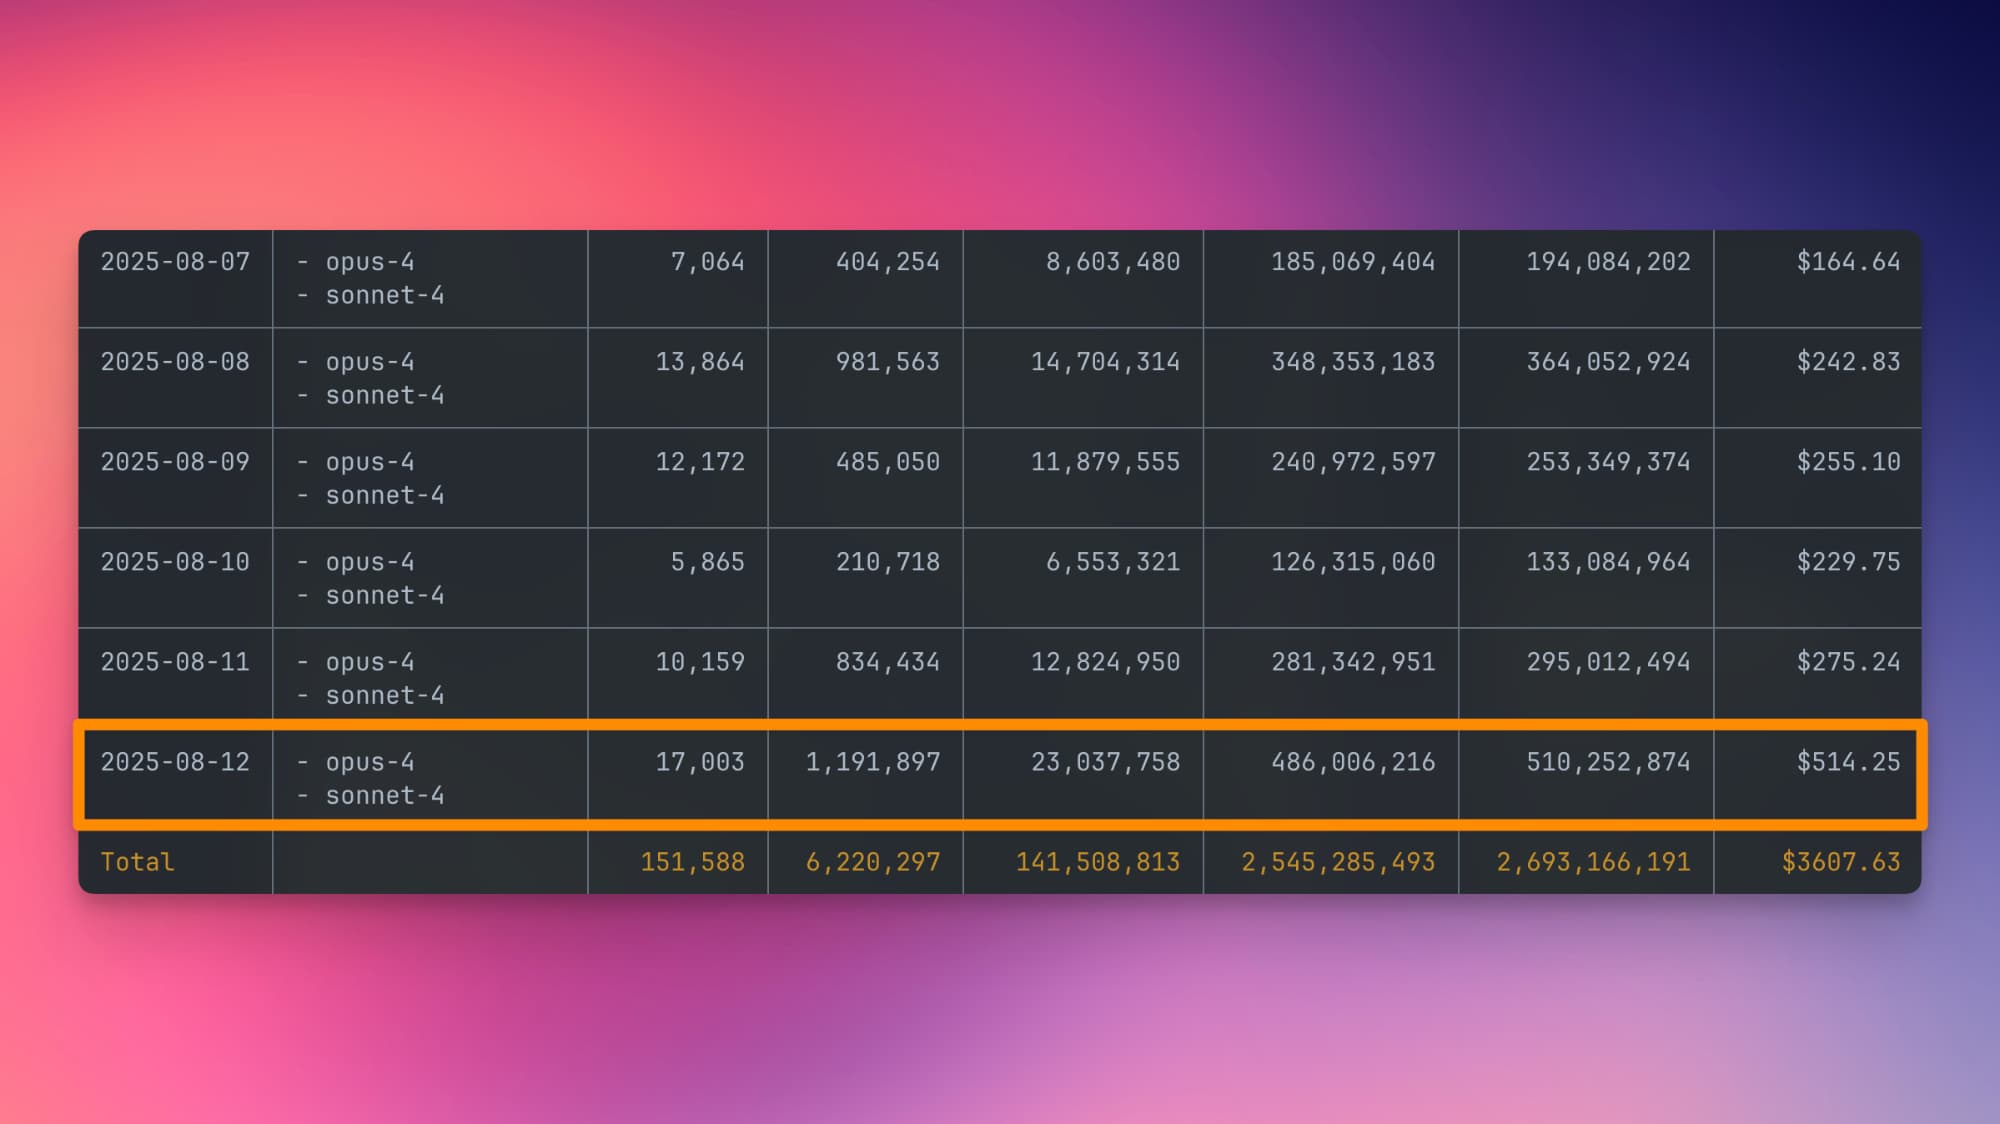This screenshot has height=1124, width=2000.
Task: Select the 2025-08-09 date cell
Action: pos(175,462)
